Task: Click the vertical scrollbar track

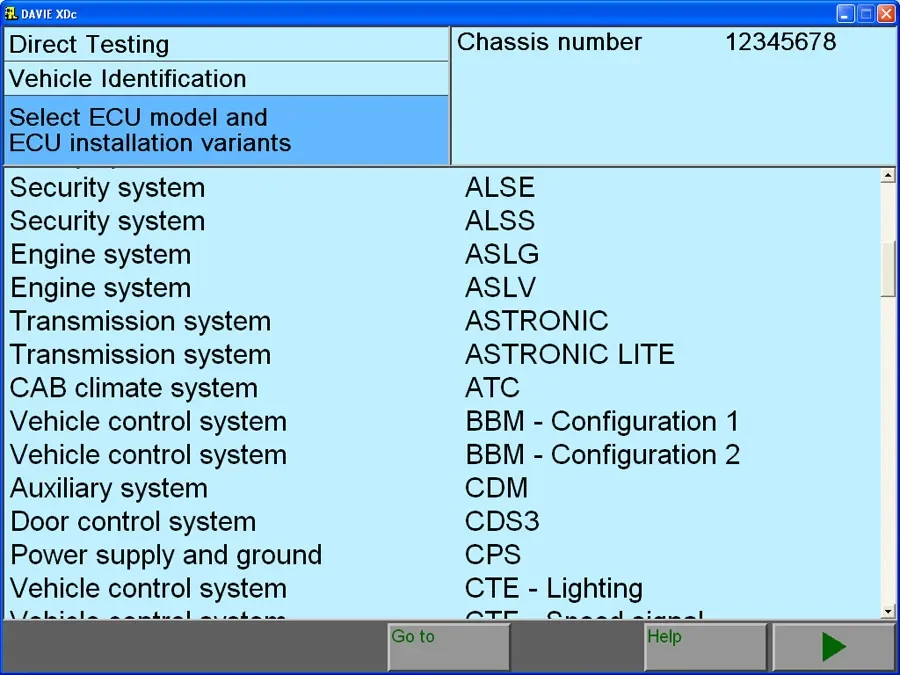Action: click(x=886, y=450)
